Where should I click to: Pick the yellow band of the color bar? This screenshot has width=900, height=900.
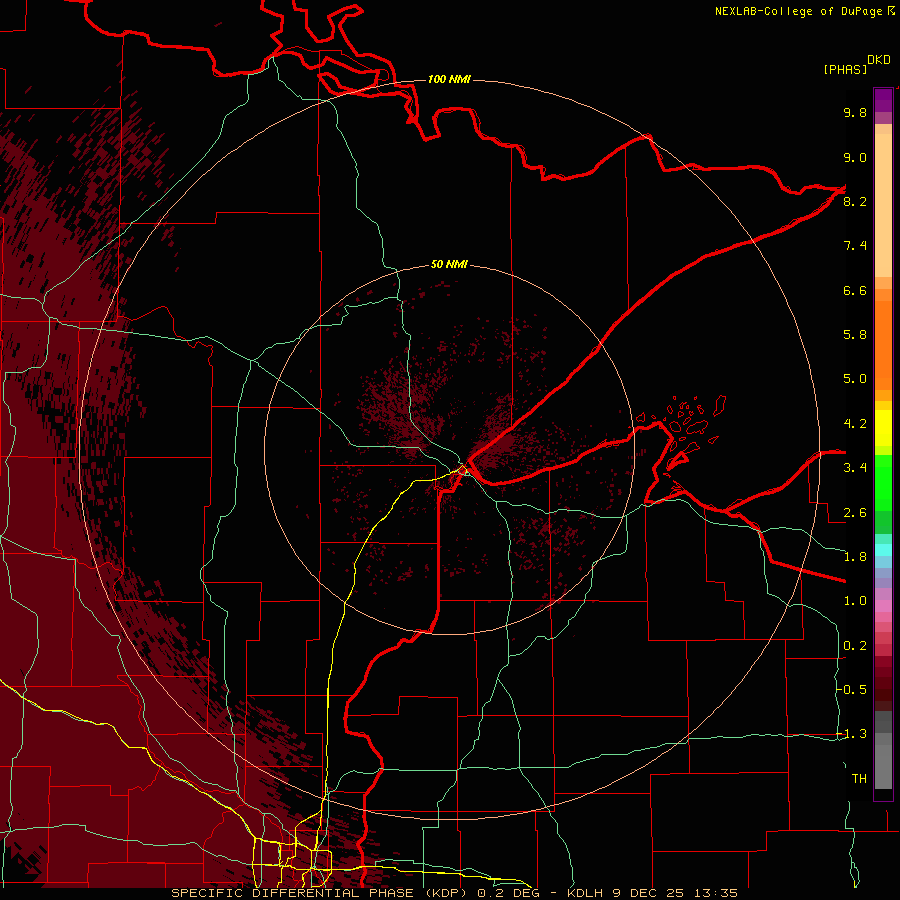883,428
